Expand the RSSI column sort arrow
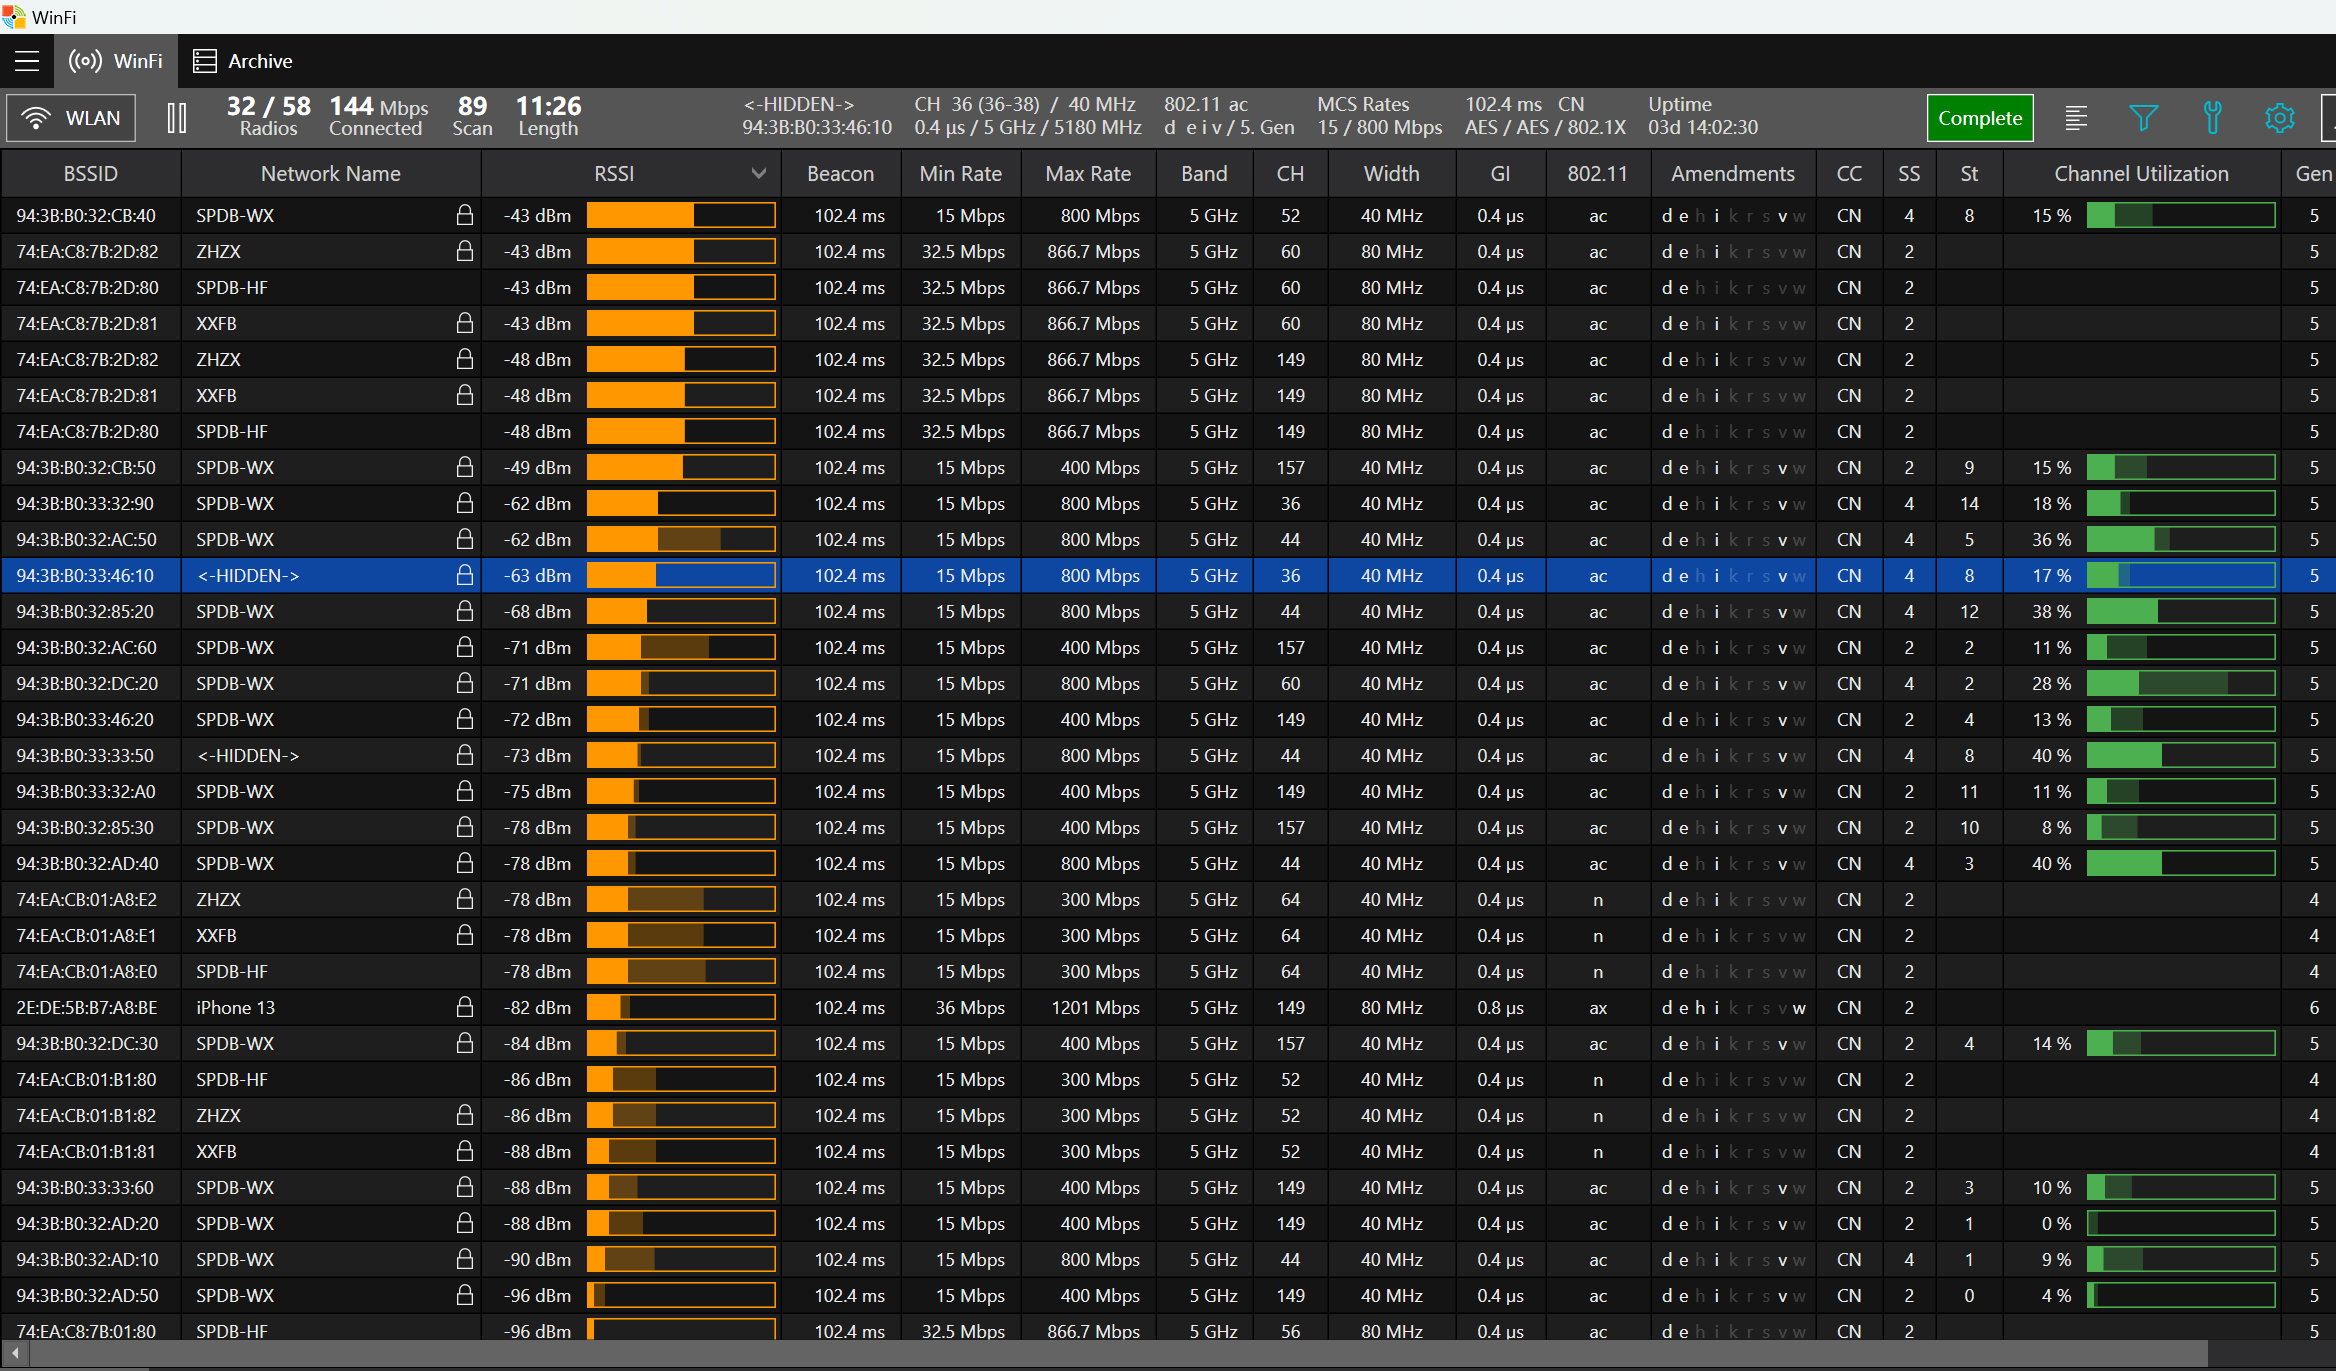 coord(759,174)
